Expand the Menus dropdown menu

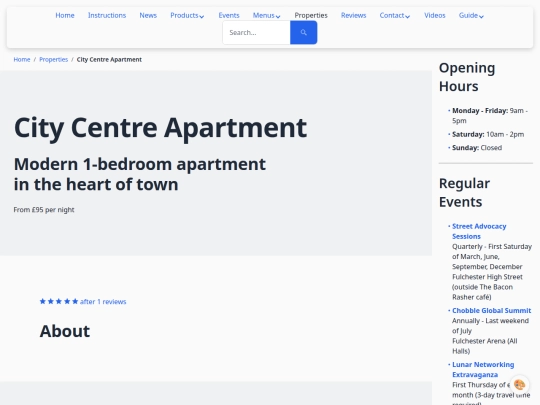(266, 15)
